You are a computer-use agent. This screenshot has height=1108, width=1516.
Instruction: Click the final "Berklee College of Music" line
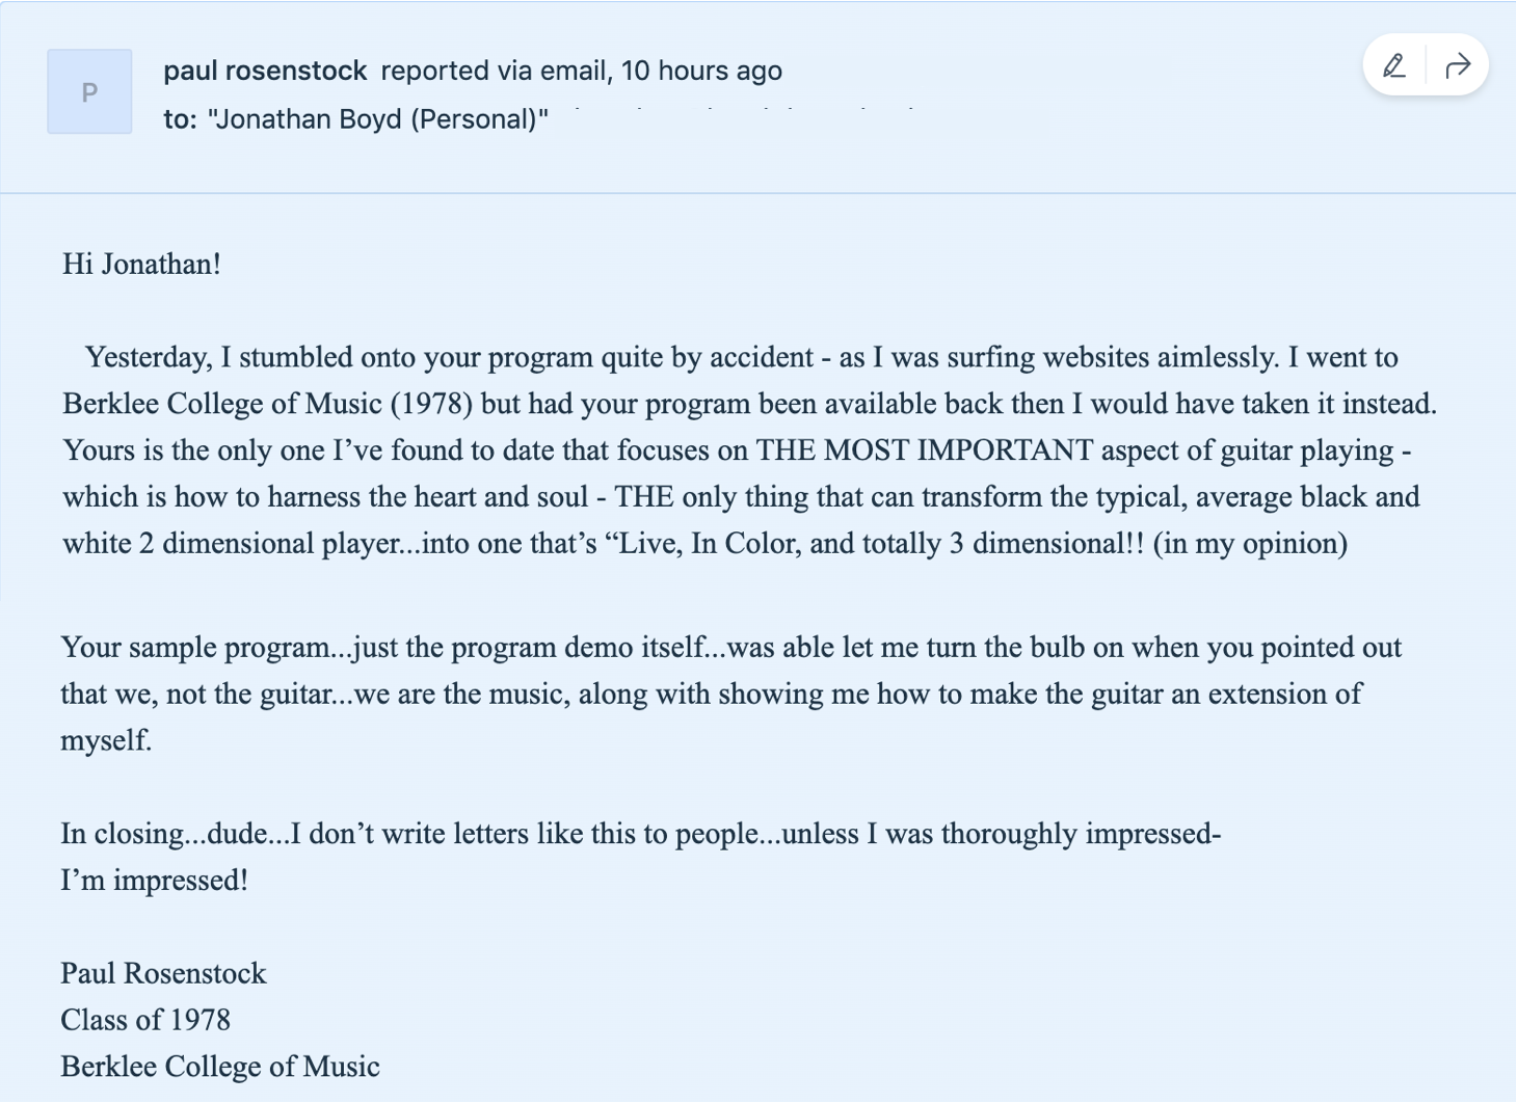tap(220, 1066)
